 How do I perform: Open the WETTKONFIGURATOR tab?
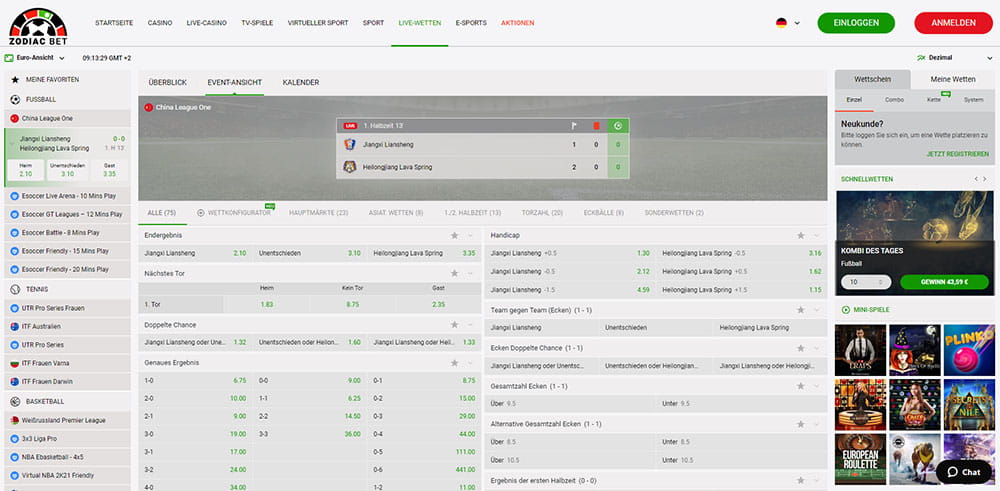235,212
